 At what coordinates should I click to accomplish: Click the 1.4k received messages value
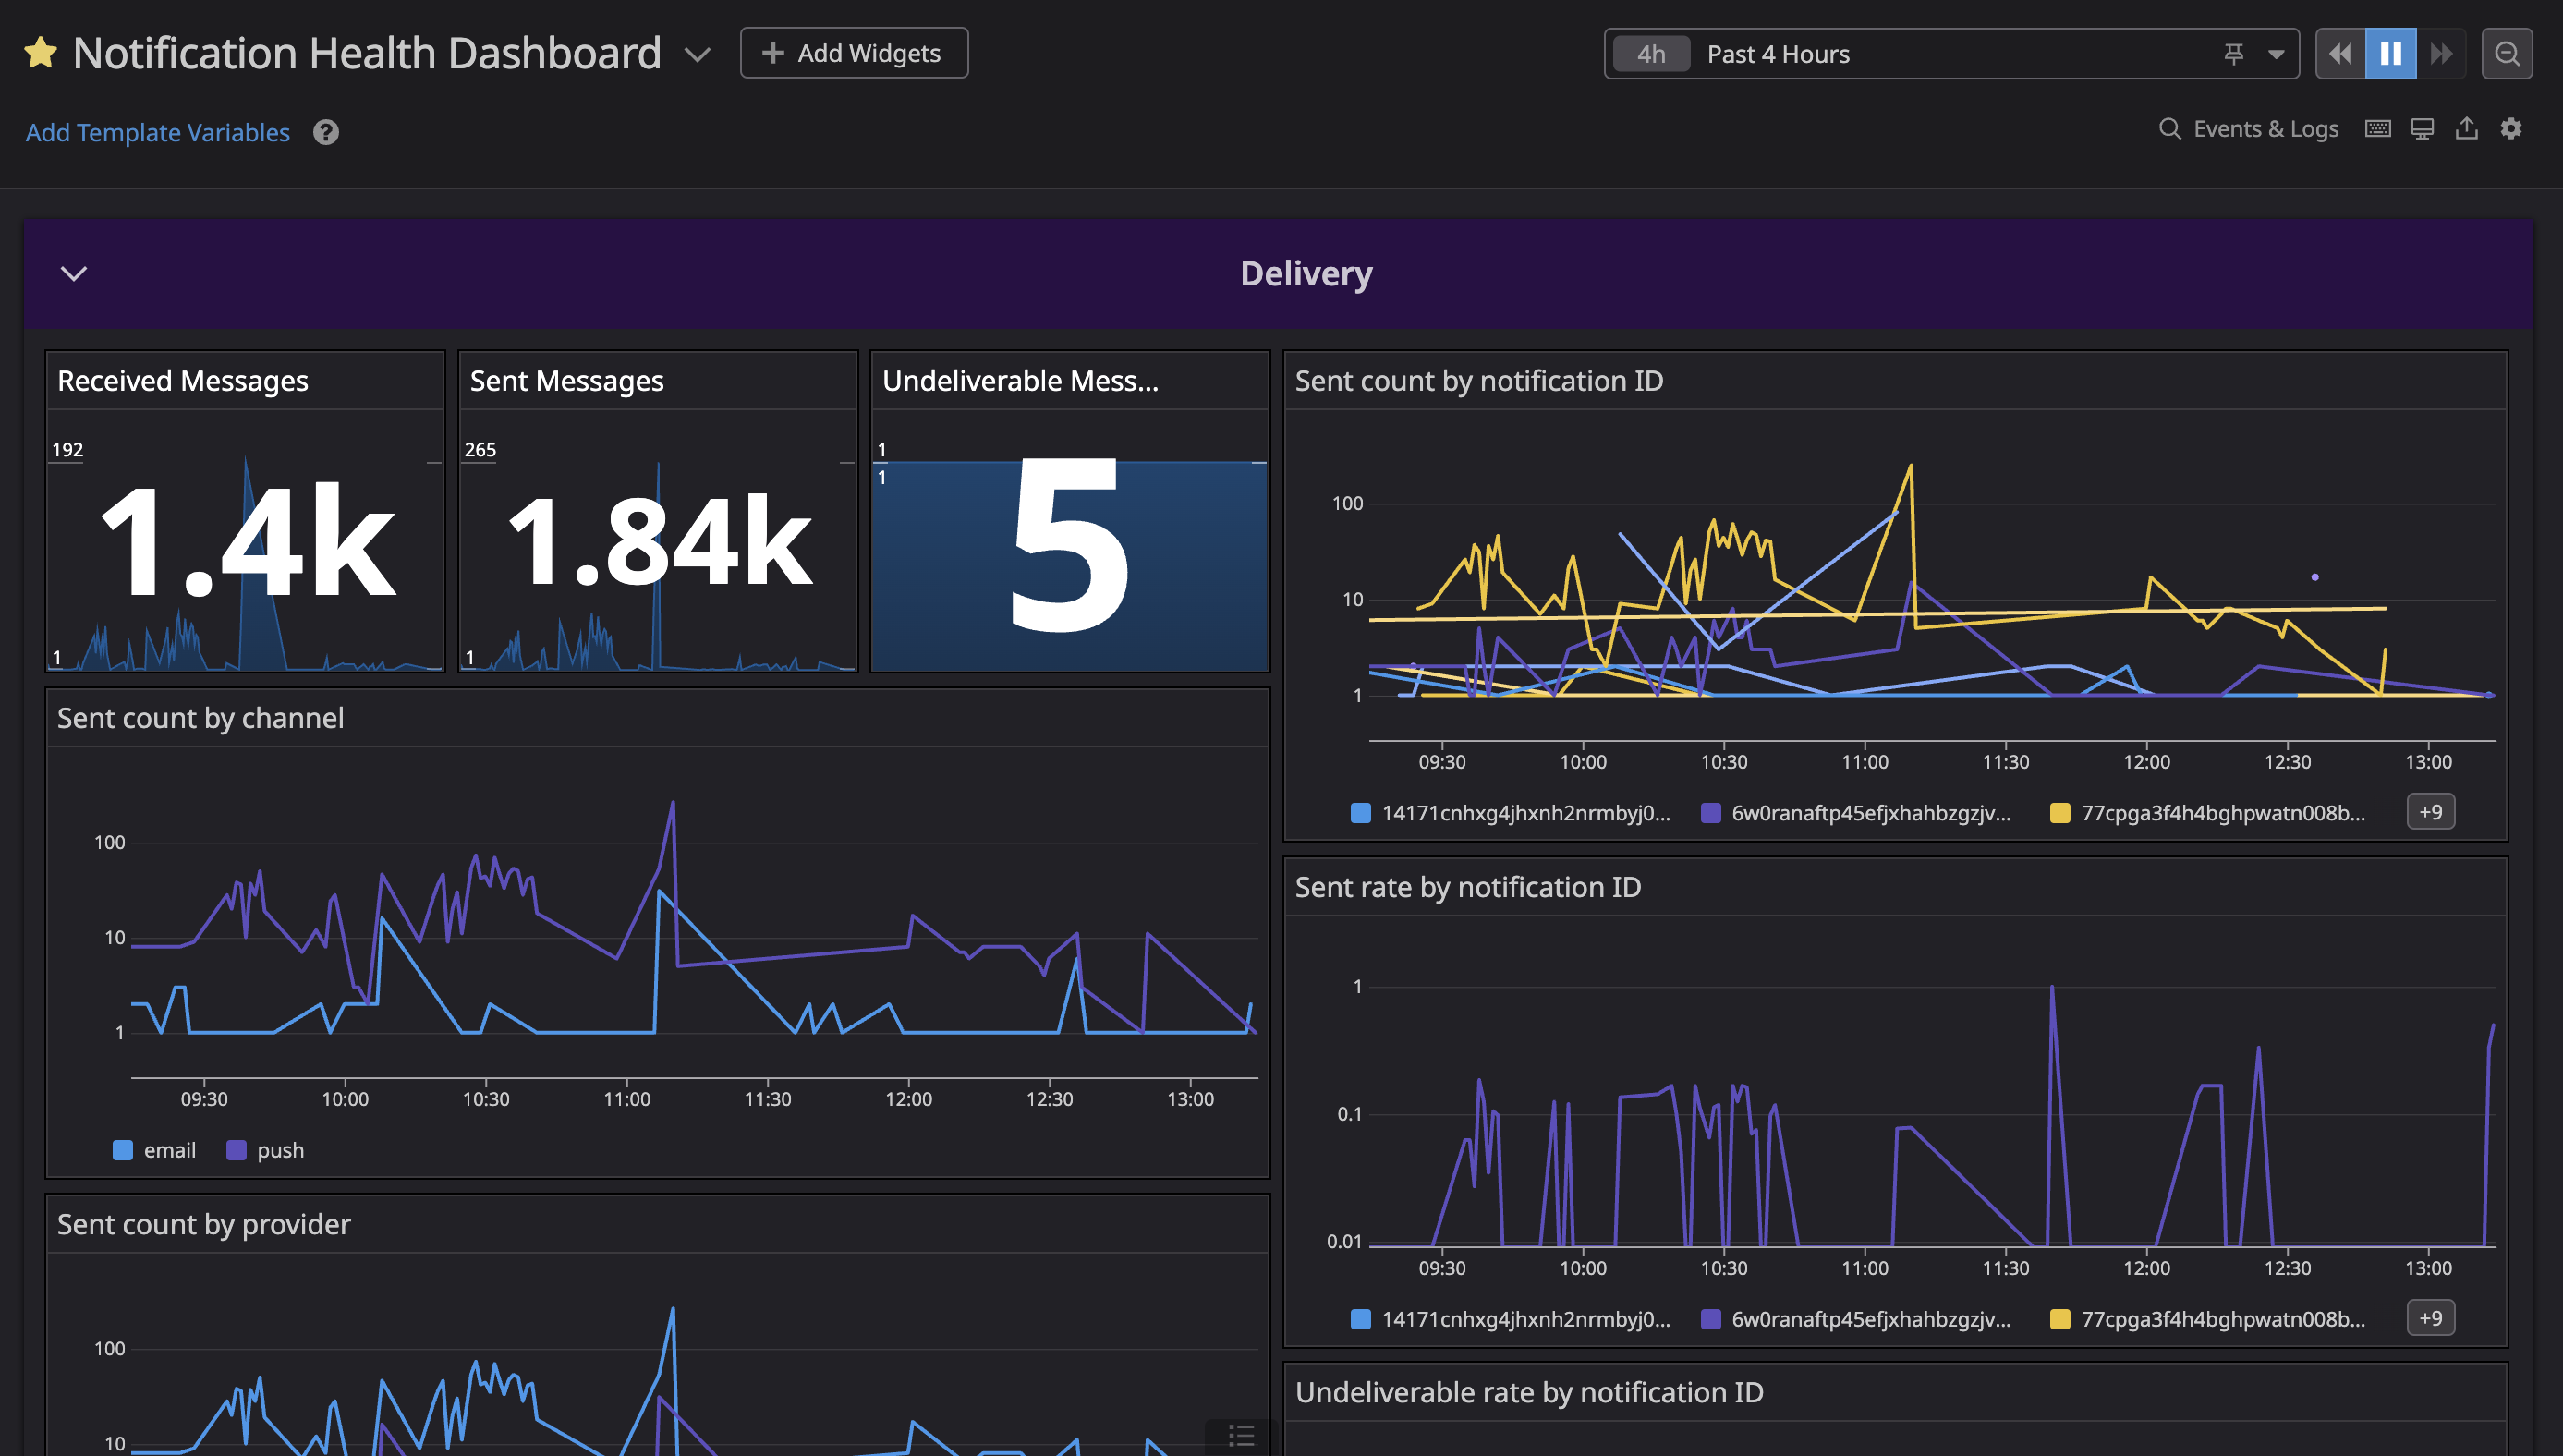click(x=247, y=541)
